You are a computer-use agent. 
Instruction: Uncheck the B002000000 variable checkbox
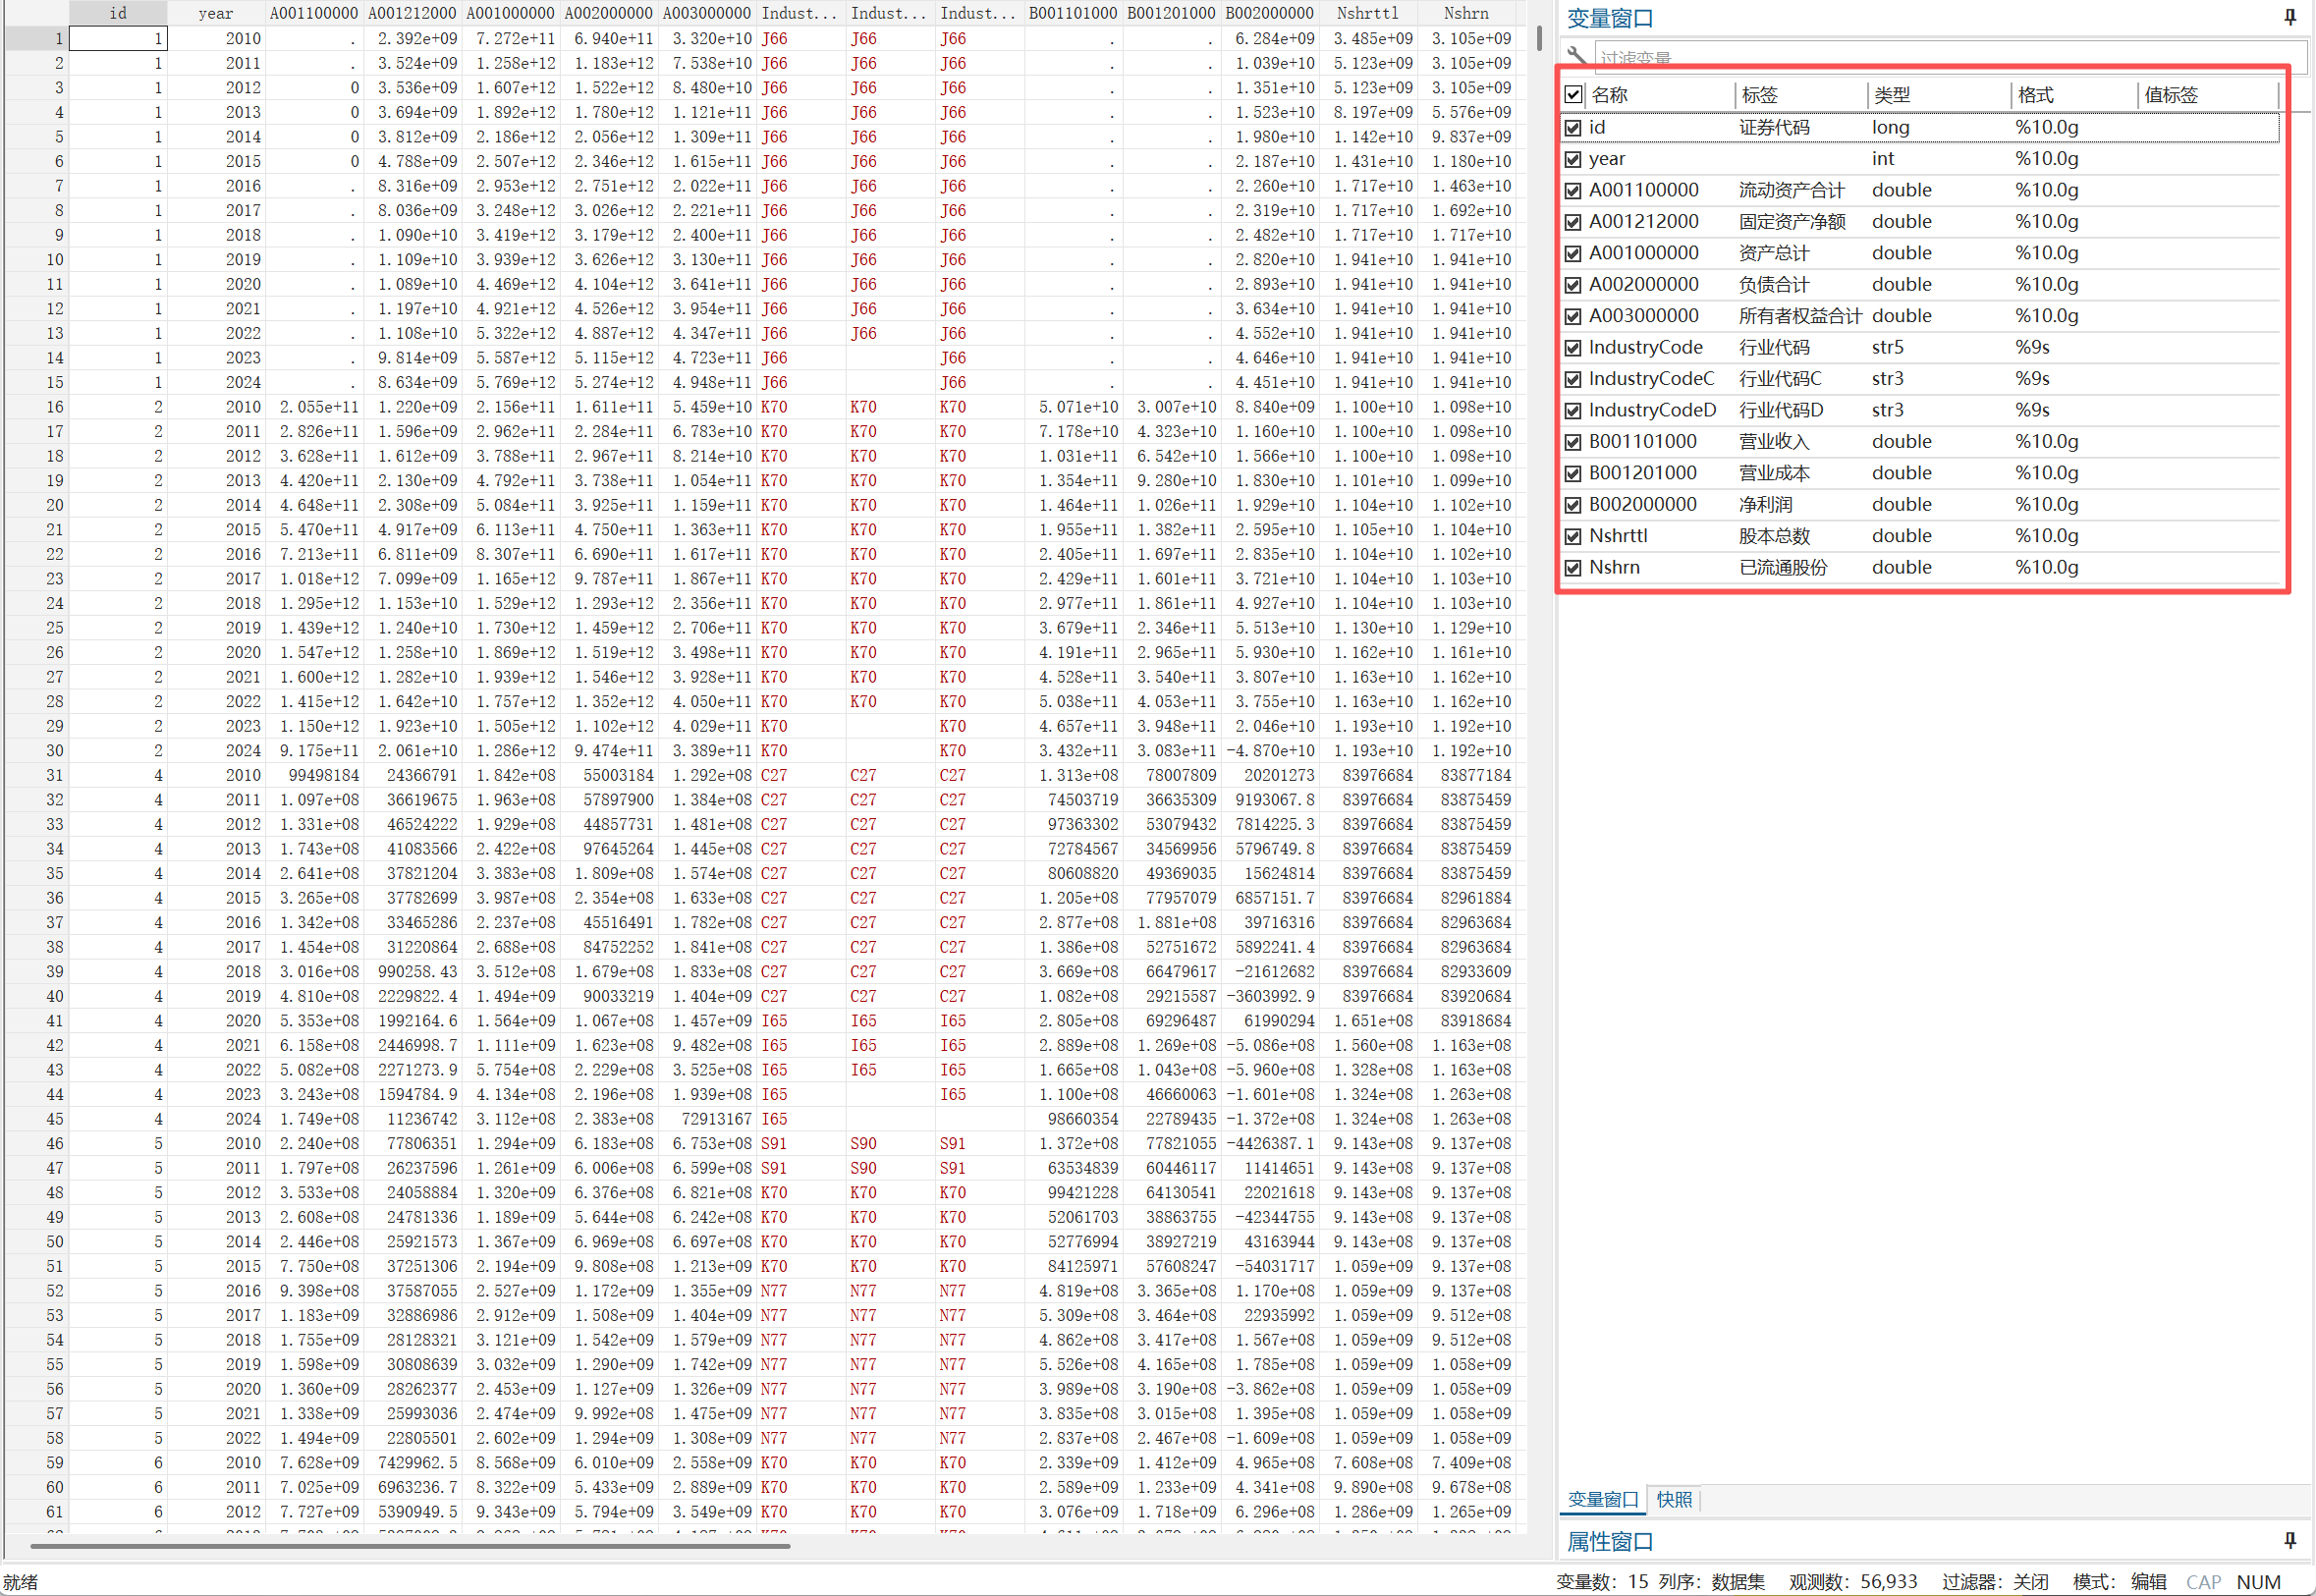coord(1573,505)
